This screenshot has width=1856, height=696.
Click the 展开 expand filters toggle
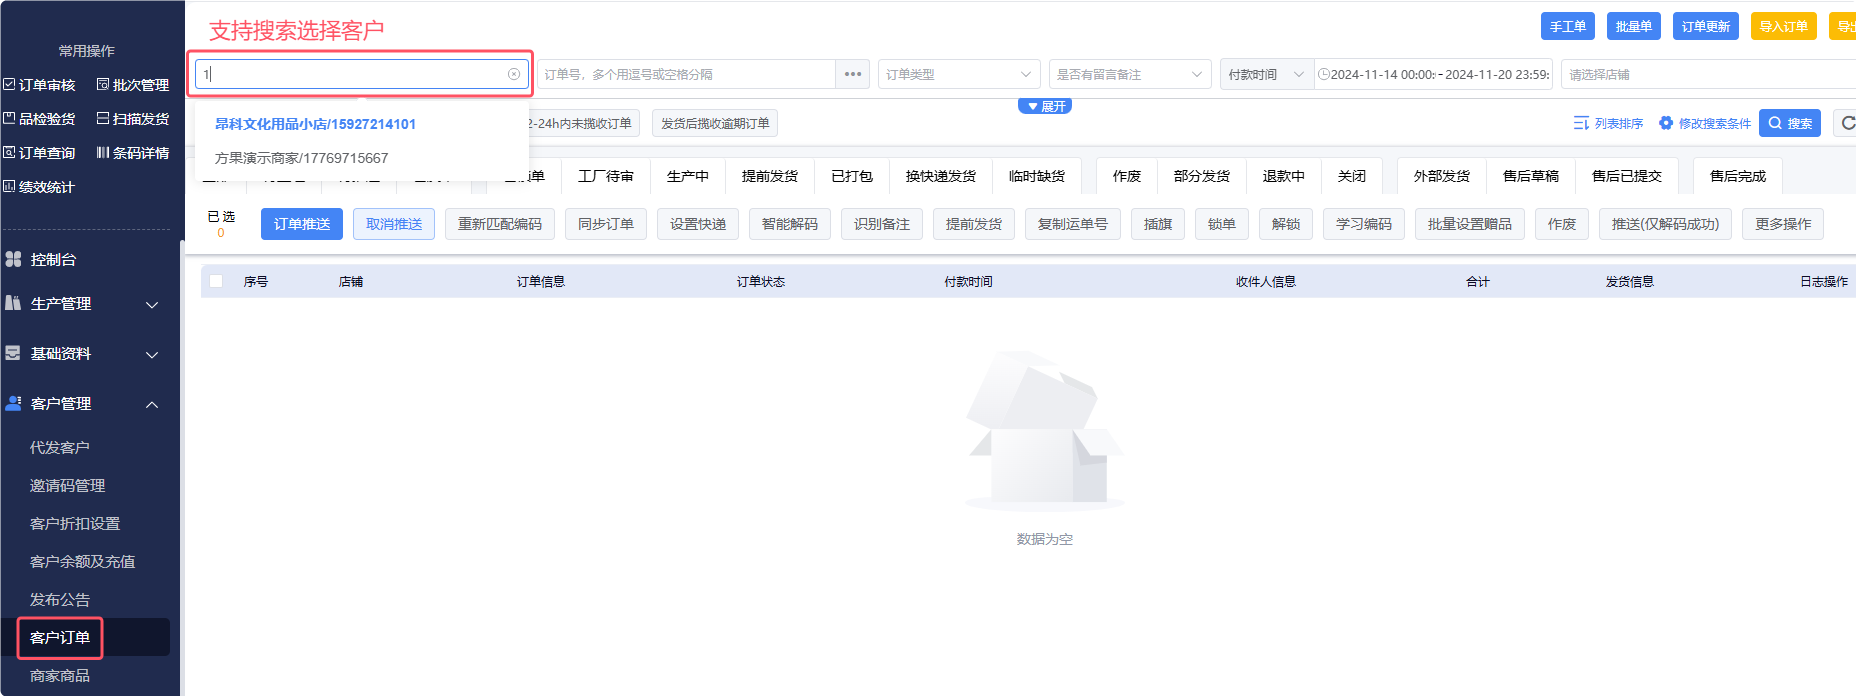pos(1045,106)
